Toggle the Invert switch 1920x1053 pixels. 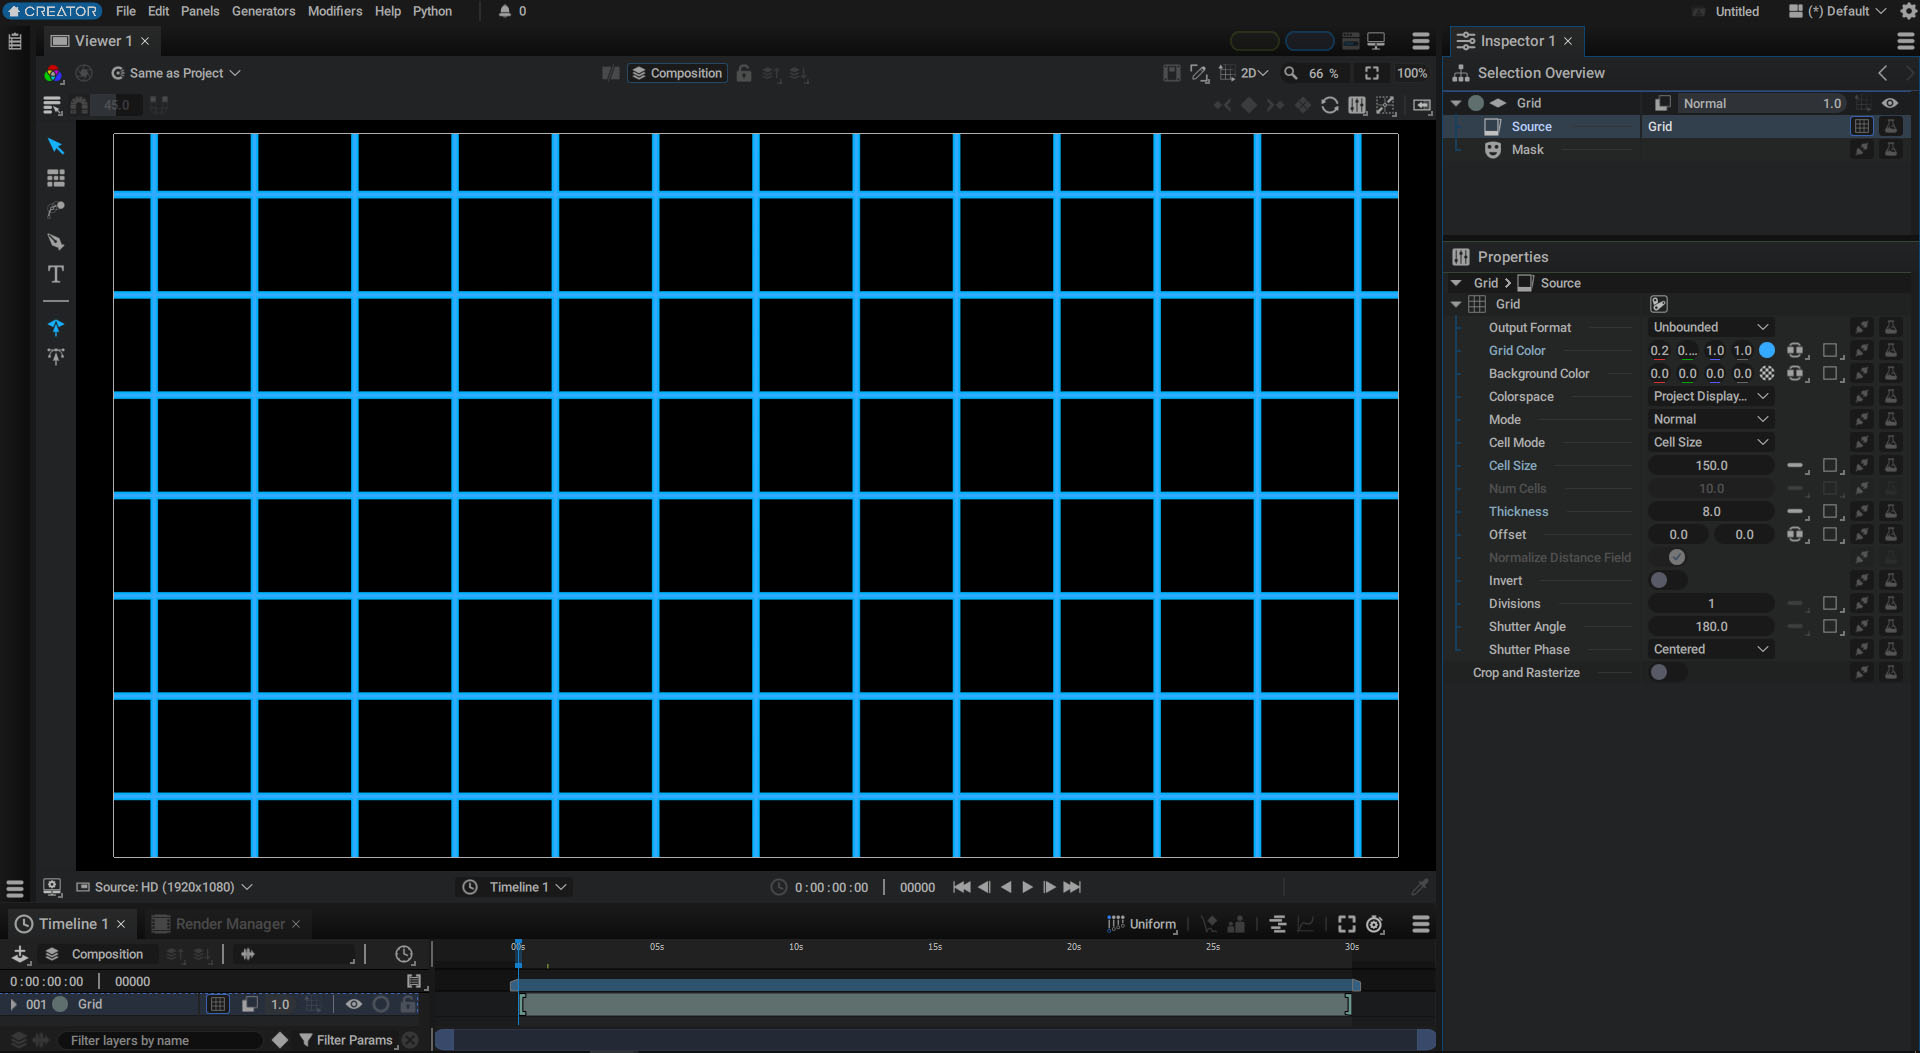coord(1667,580)
